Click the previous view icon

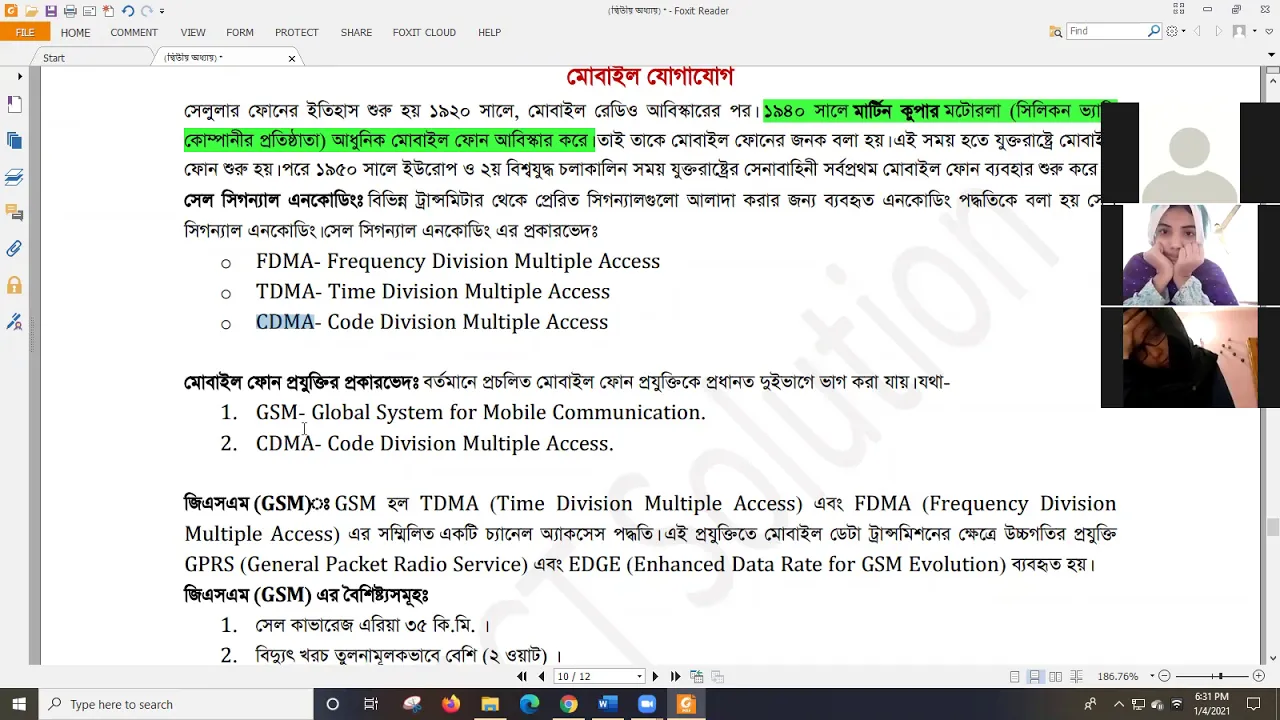(x=697, y=677)
